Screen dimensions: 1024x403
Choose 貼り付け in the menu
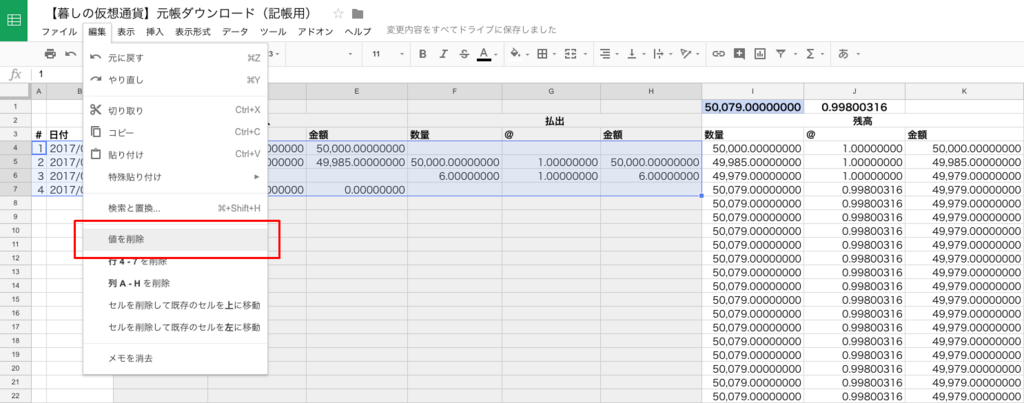(175, 155)
